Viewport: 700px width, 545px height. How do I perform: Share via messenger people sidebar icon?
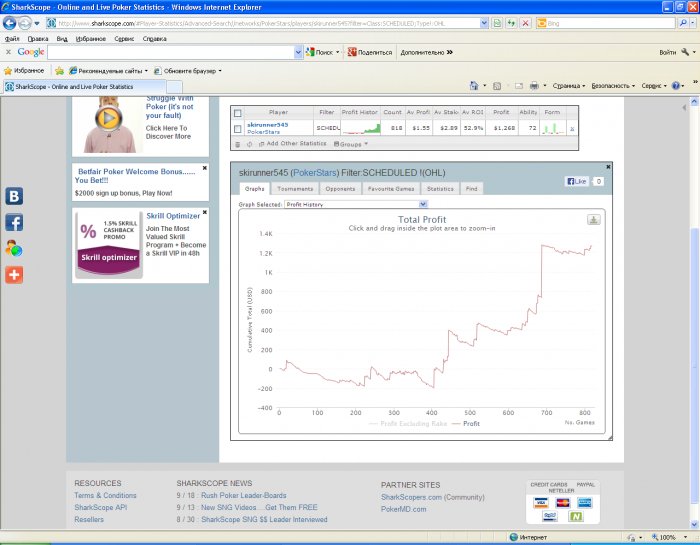pos(14,249)
